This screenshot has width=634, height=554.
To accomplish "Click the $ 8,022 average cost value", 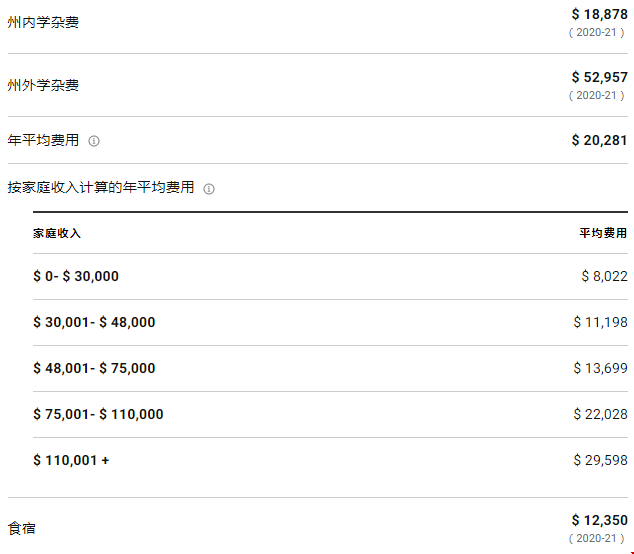I will [x=604, y=277].
